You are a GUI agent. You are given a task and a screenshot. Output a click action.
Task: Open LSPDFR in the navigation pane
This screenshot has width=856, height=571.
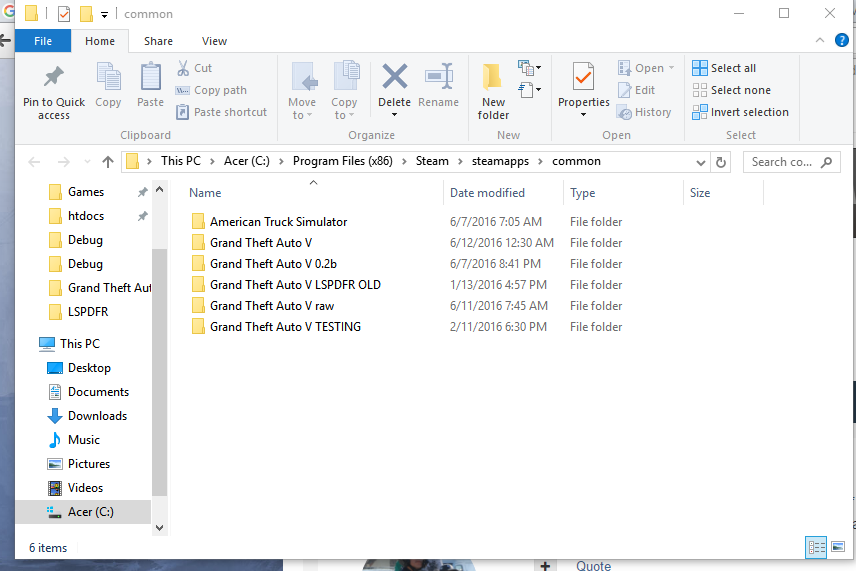pos(88,312)
